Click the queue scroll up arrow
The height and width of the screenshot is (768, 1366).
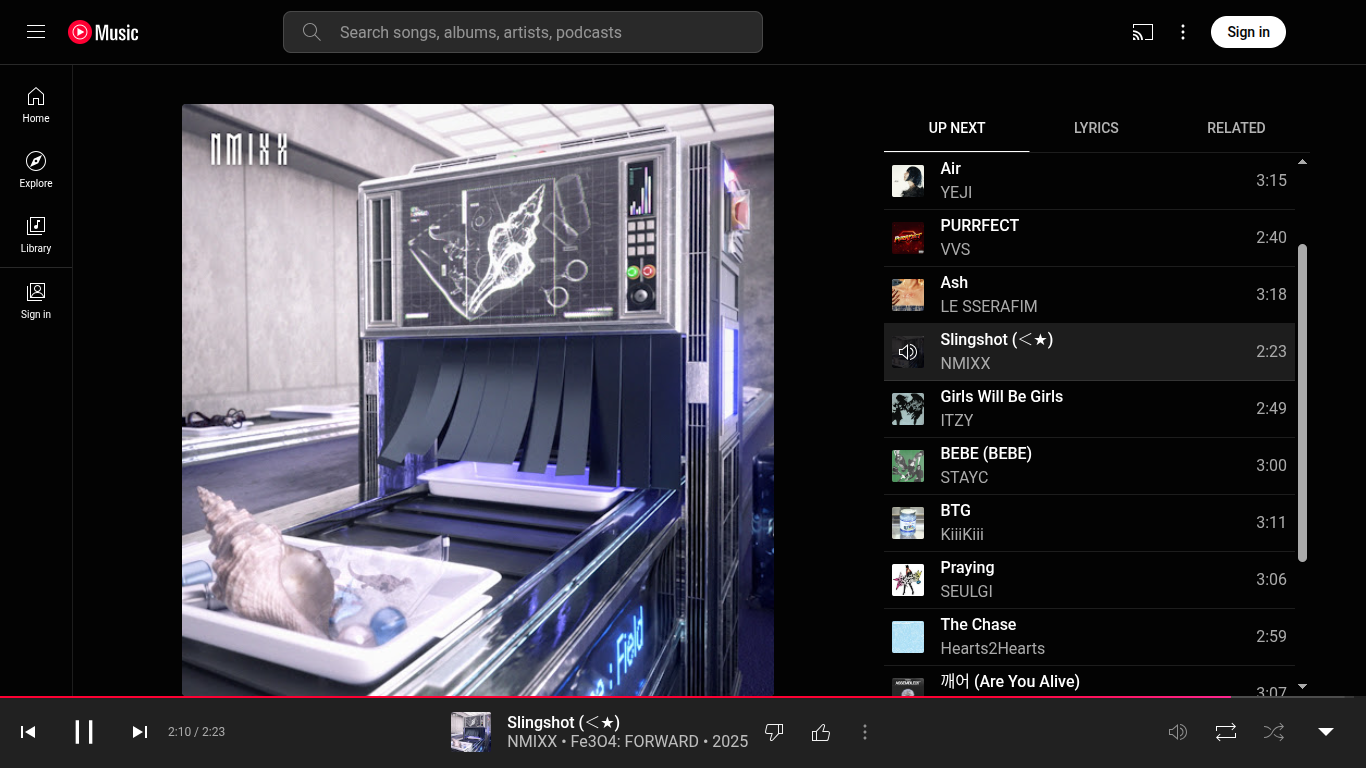point(1302,161)
